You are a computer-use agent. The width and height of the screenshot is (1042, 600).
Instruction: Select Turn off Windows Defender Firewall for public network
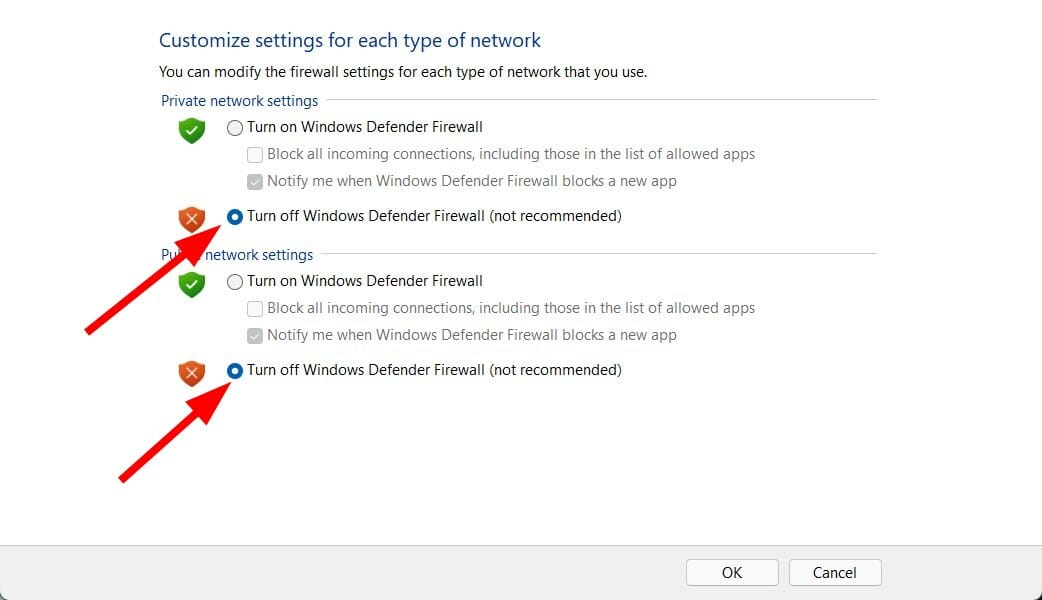[235, 370]
